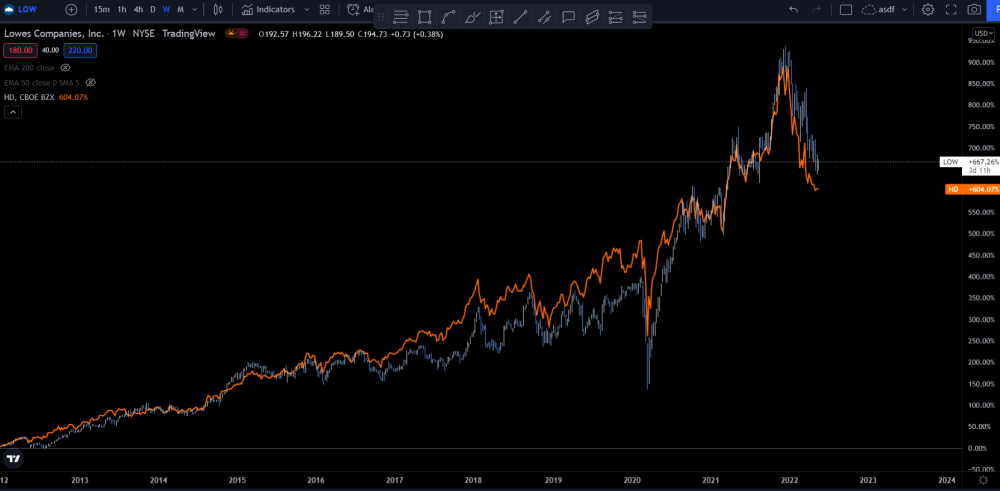This screenshot has width=1000, height=491.
Task: Click the TradingView TV logo
Action: (x=13, y=458)
